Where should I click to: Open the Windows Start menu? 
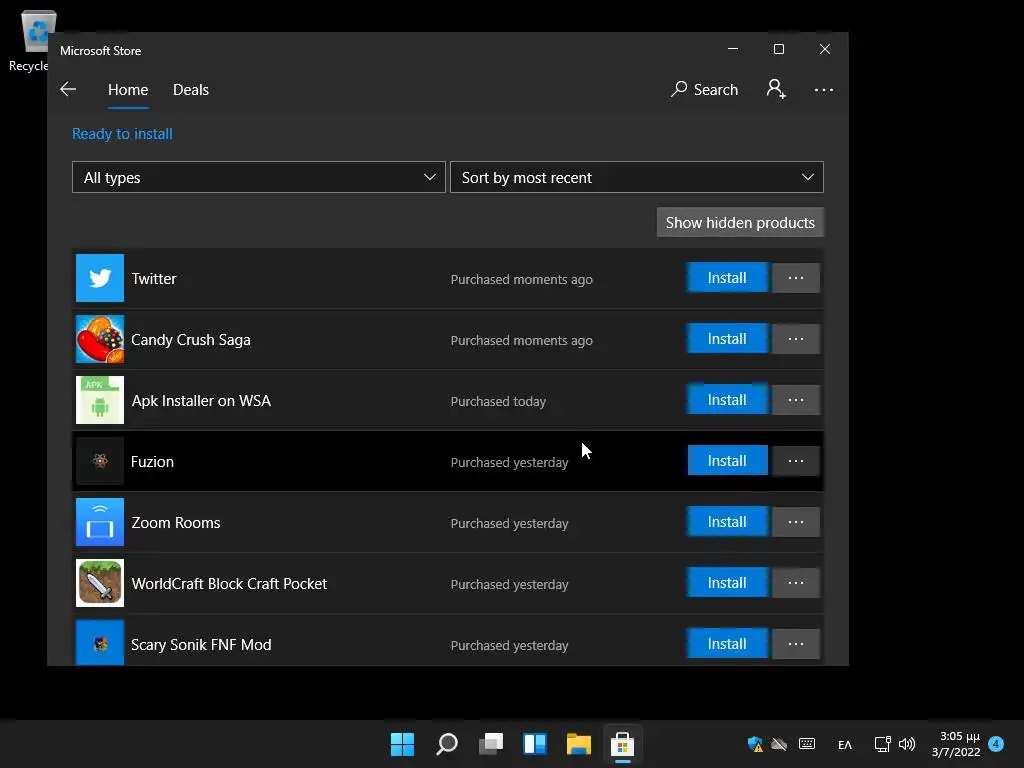[x=402, y=744]
